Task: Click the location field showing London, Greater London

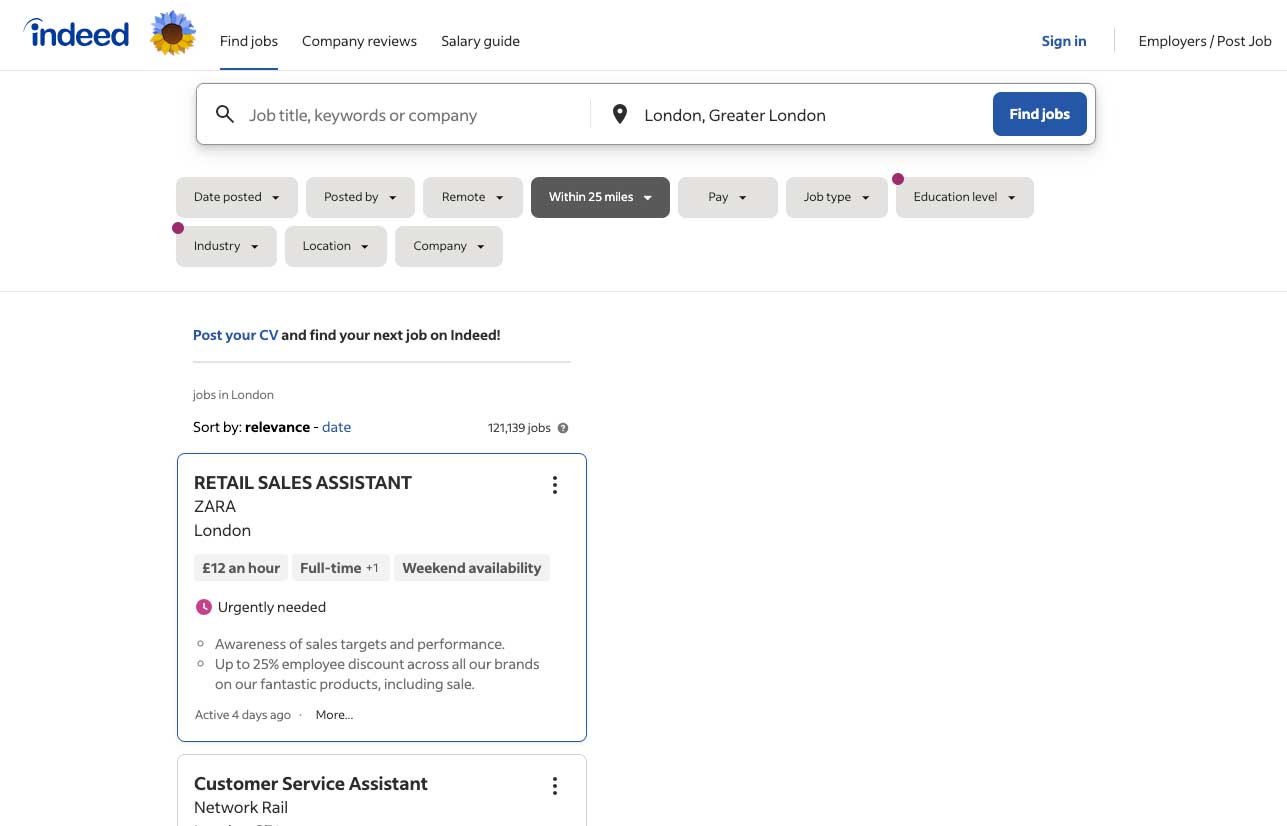Action: coord(810,115)
